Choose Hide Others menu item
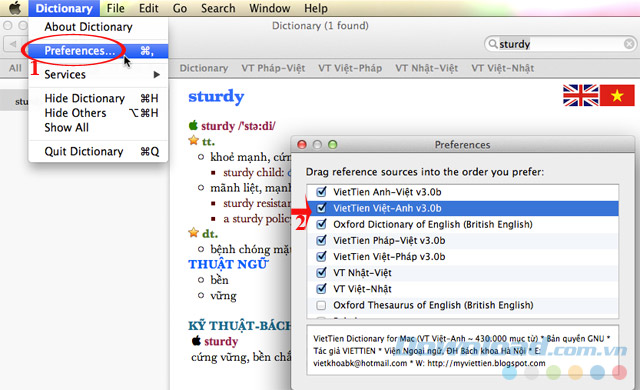 (x=98, y=113)
